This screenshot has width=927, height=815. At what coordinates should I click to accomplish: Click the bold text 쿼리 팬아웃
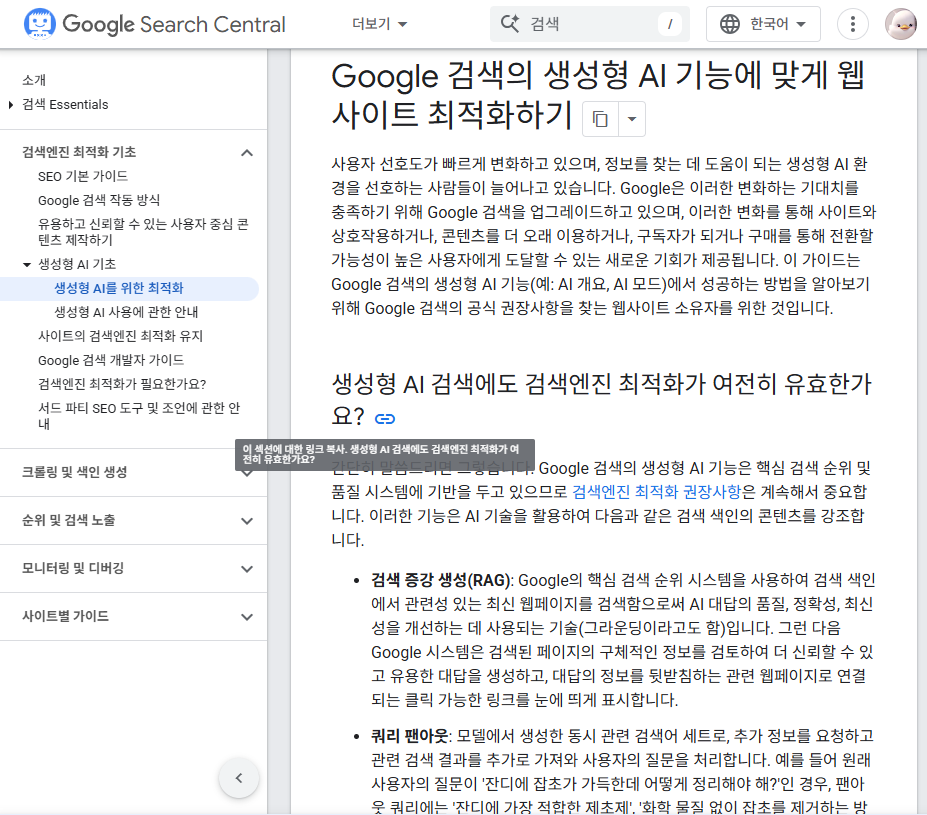(410, 736)
